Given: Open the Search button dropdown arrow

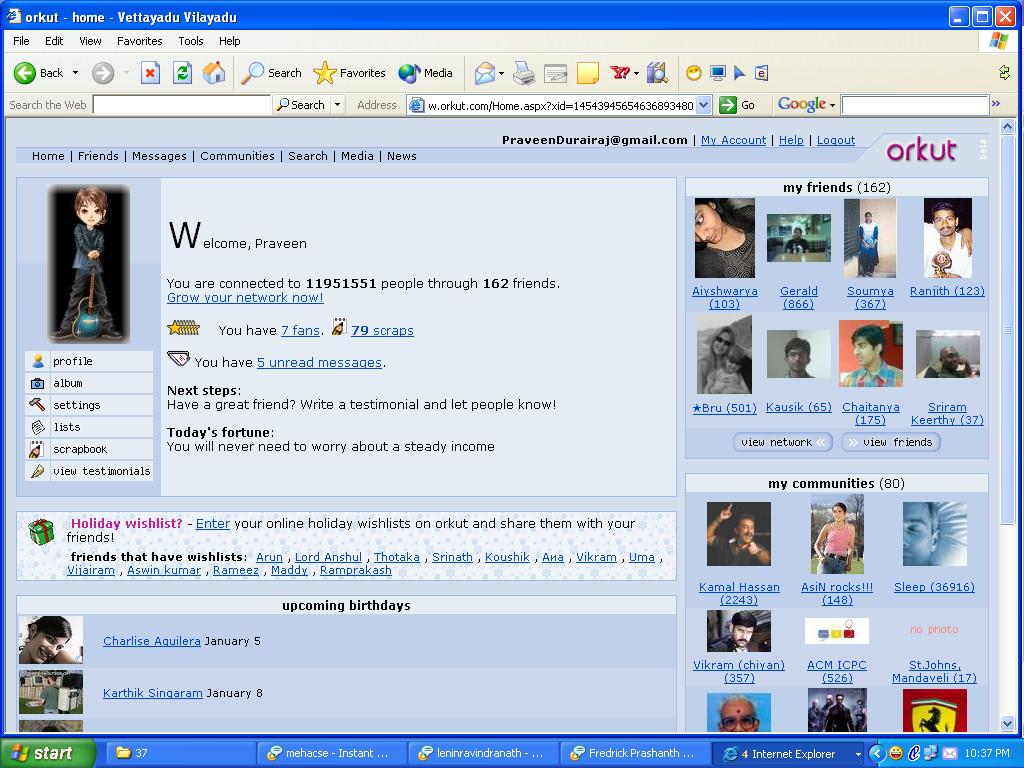Looking at the screenshot, I should (x=338, y=104).
